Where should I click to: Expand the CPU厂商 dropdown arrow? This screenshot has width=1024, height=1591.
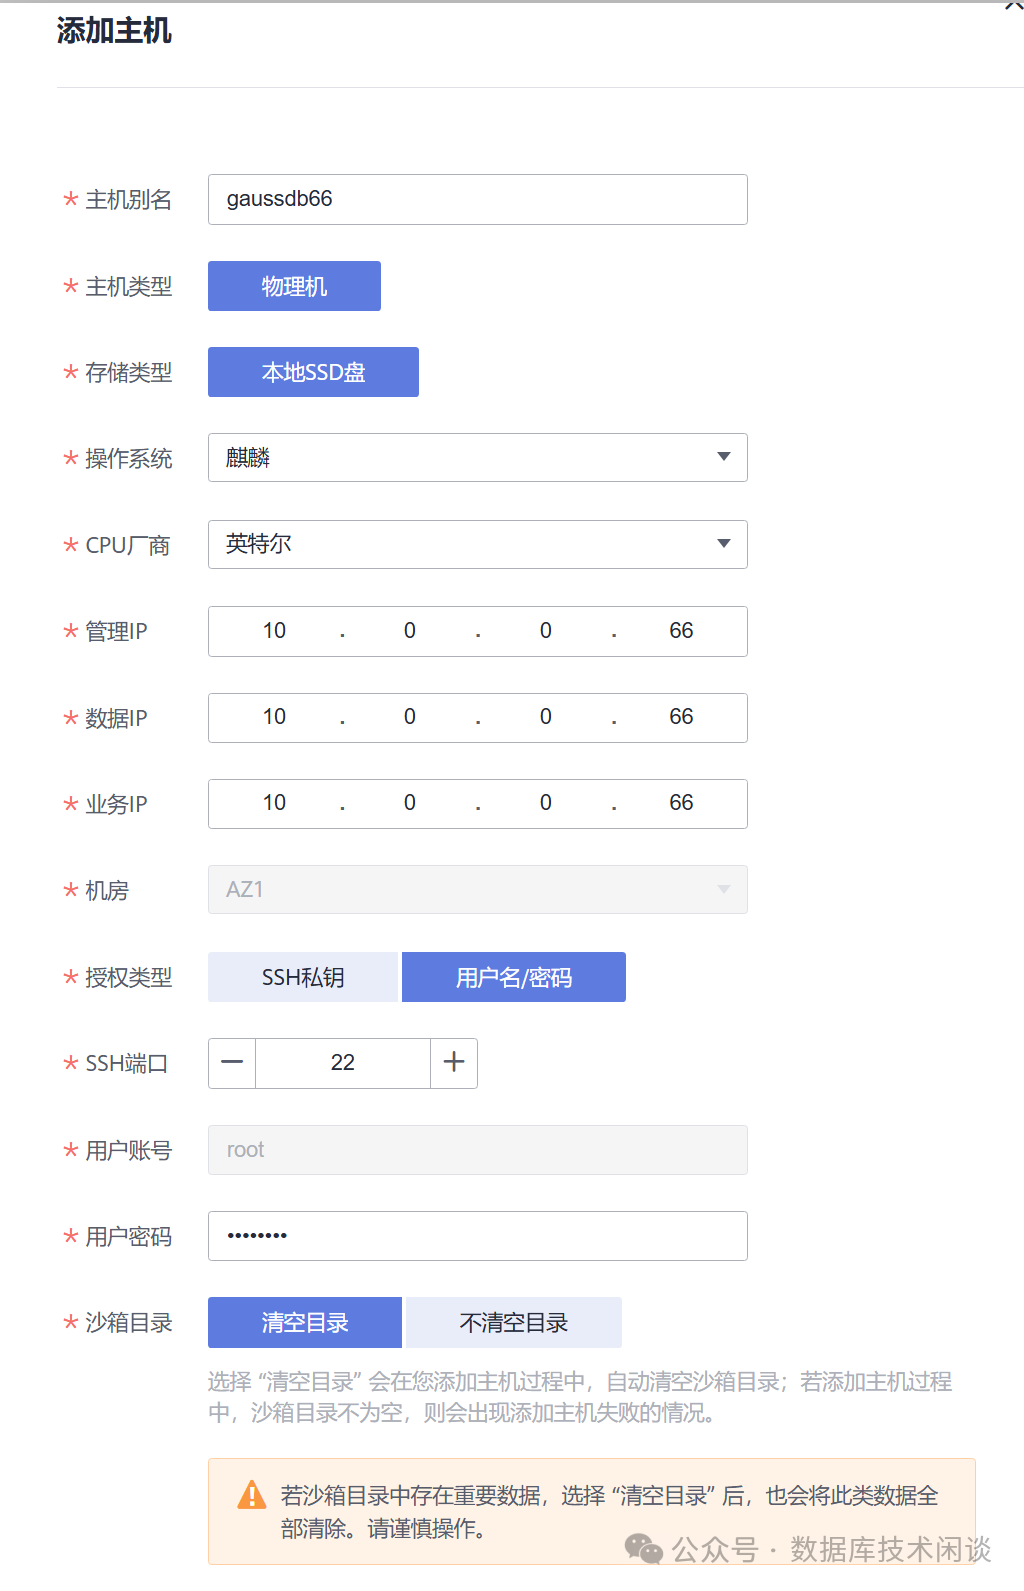(724, 544)
